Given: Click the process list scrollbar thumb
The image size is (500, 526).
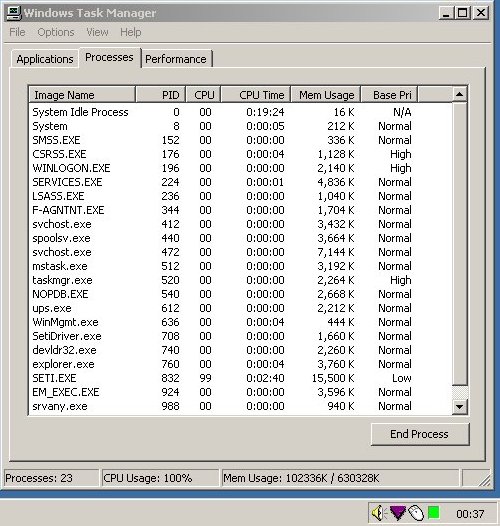Looking at the screenshot, I should (x=459, y=244).
